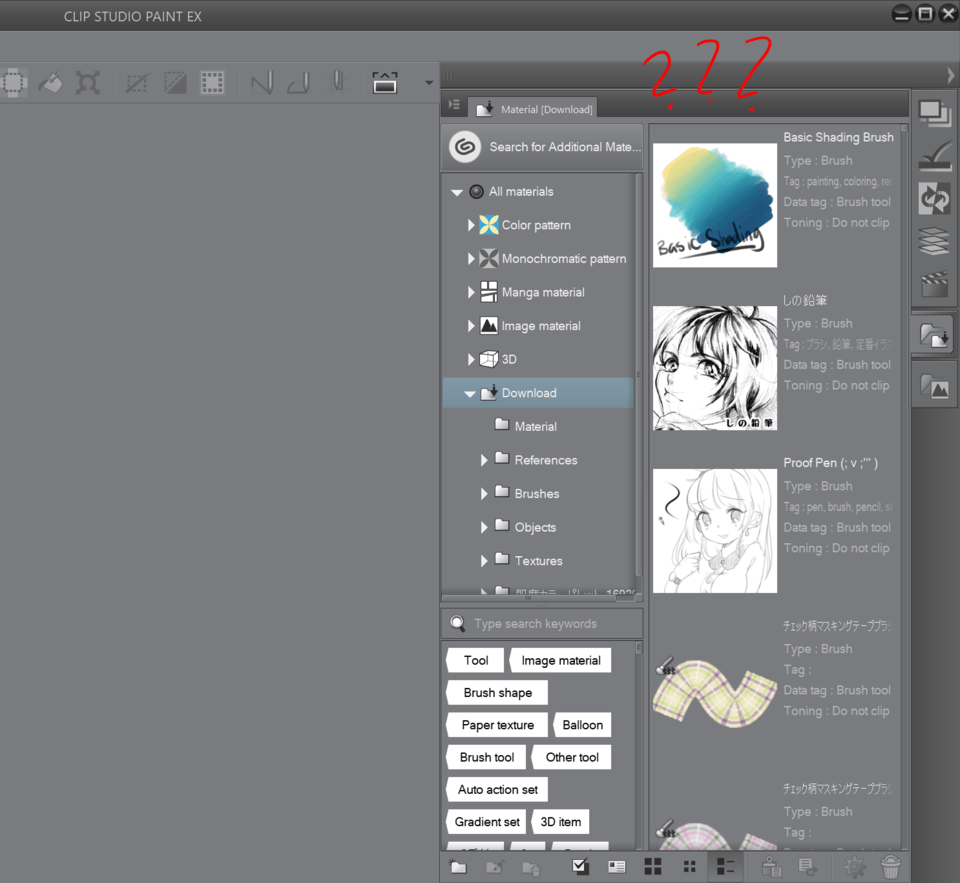Open the Material Download folder icon in the side dock
Viewport: 960px width, 883px height.
pyautogui.click(x=934, y=334)
